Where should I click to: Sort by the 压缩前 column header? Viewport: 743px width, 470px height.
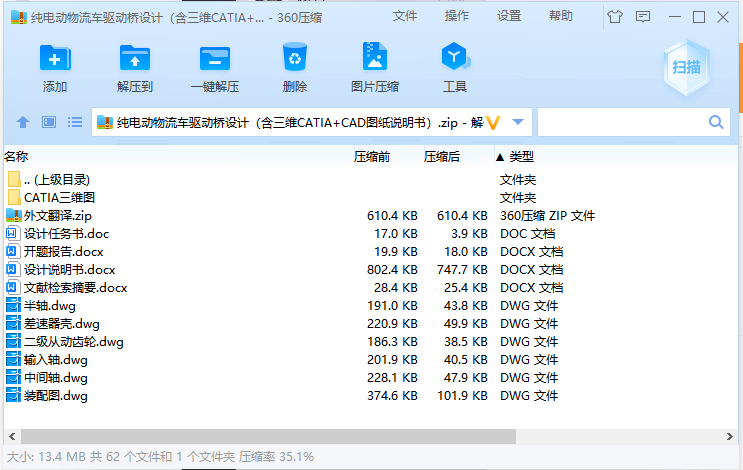click(x=372, y=156)
